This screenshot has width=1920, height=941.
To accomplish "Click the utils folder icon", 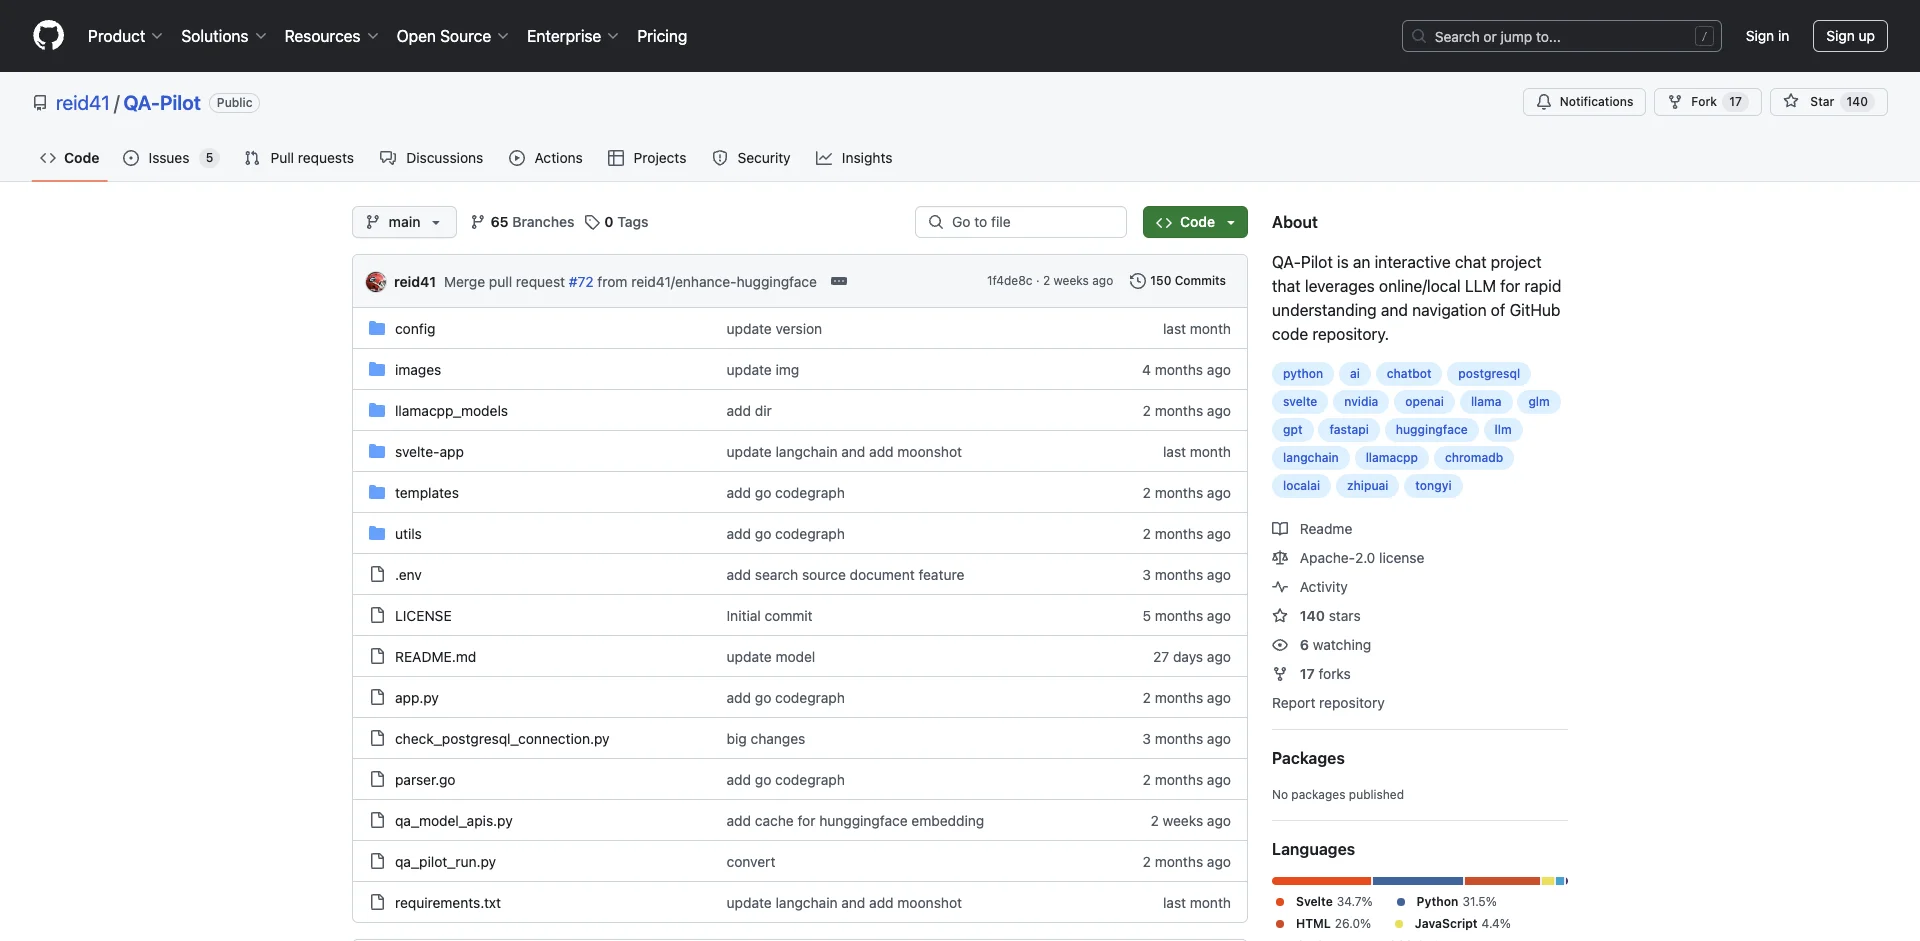I will [x=377, y=534].
